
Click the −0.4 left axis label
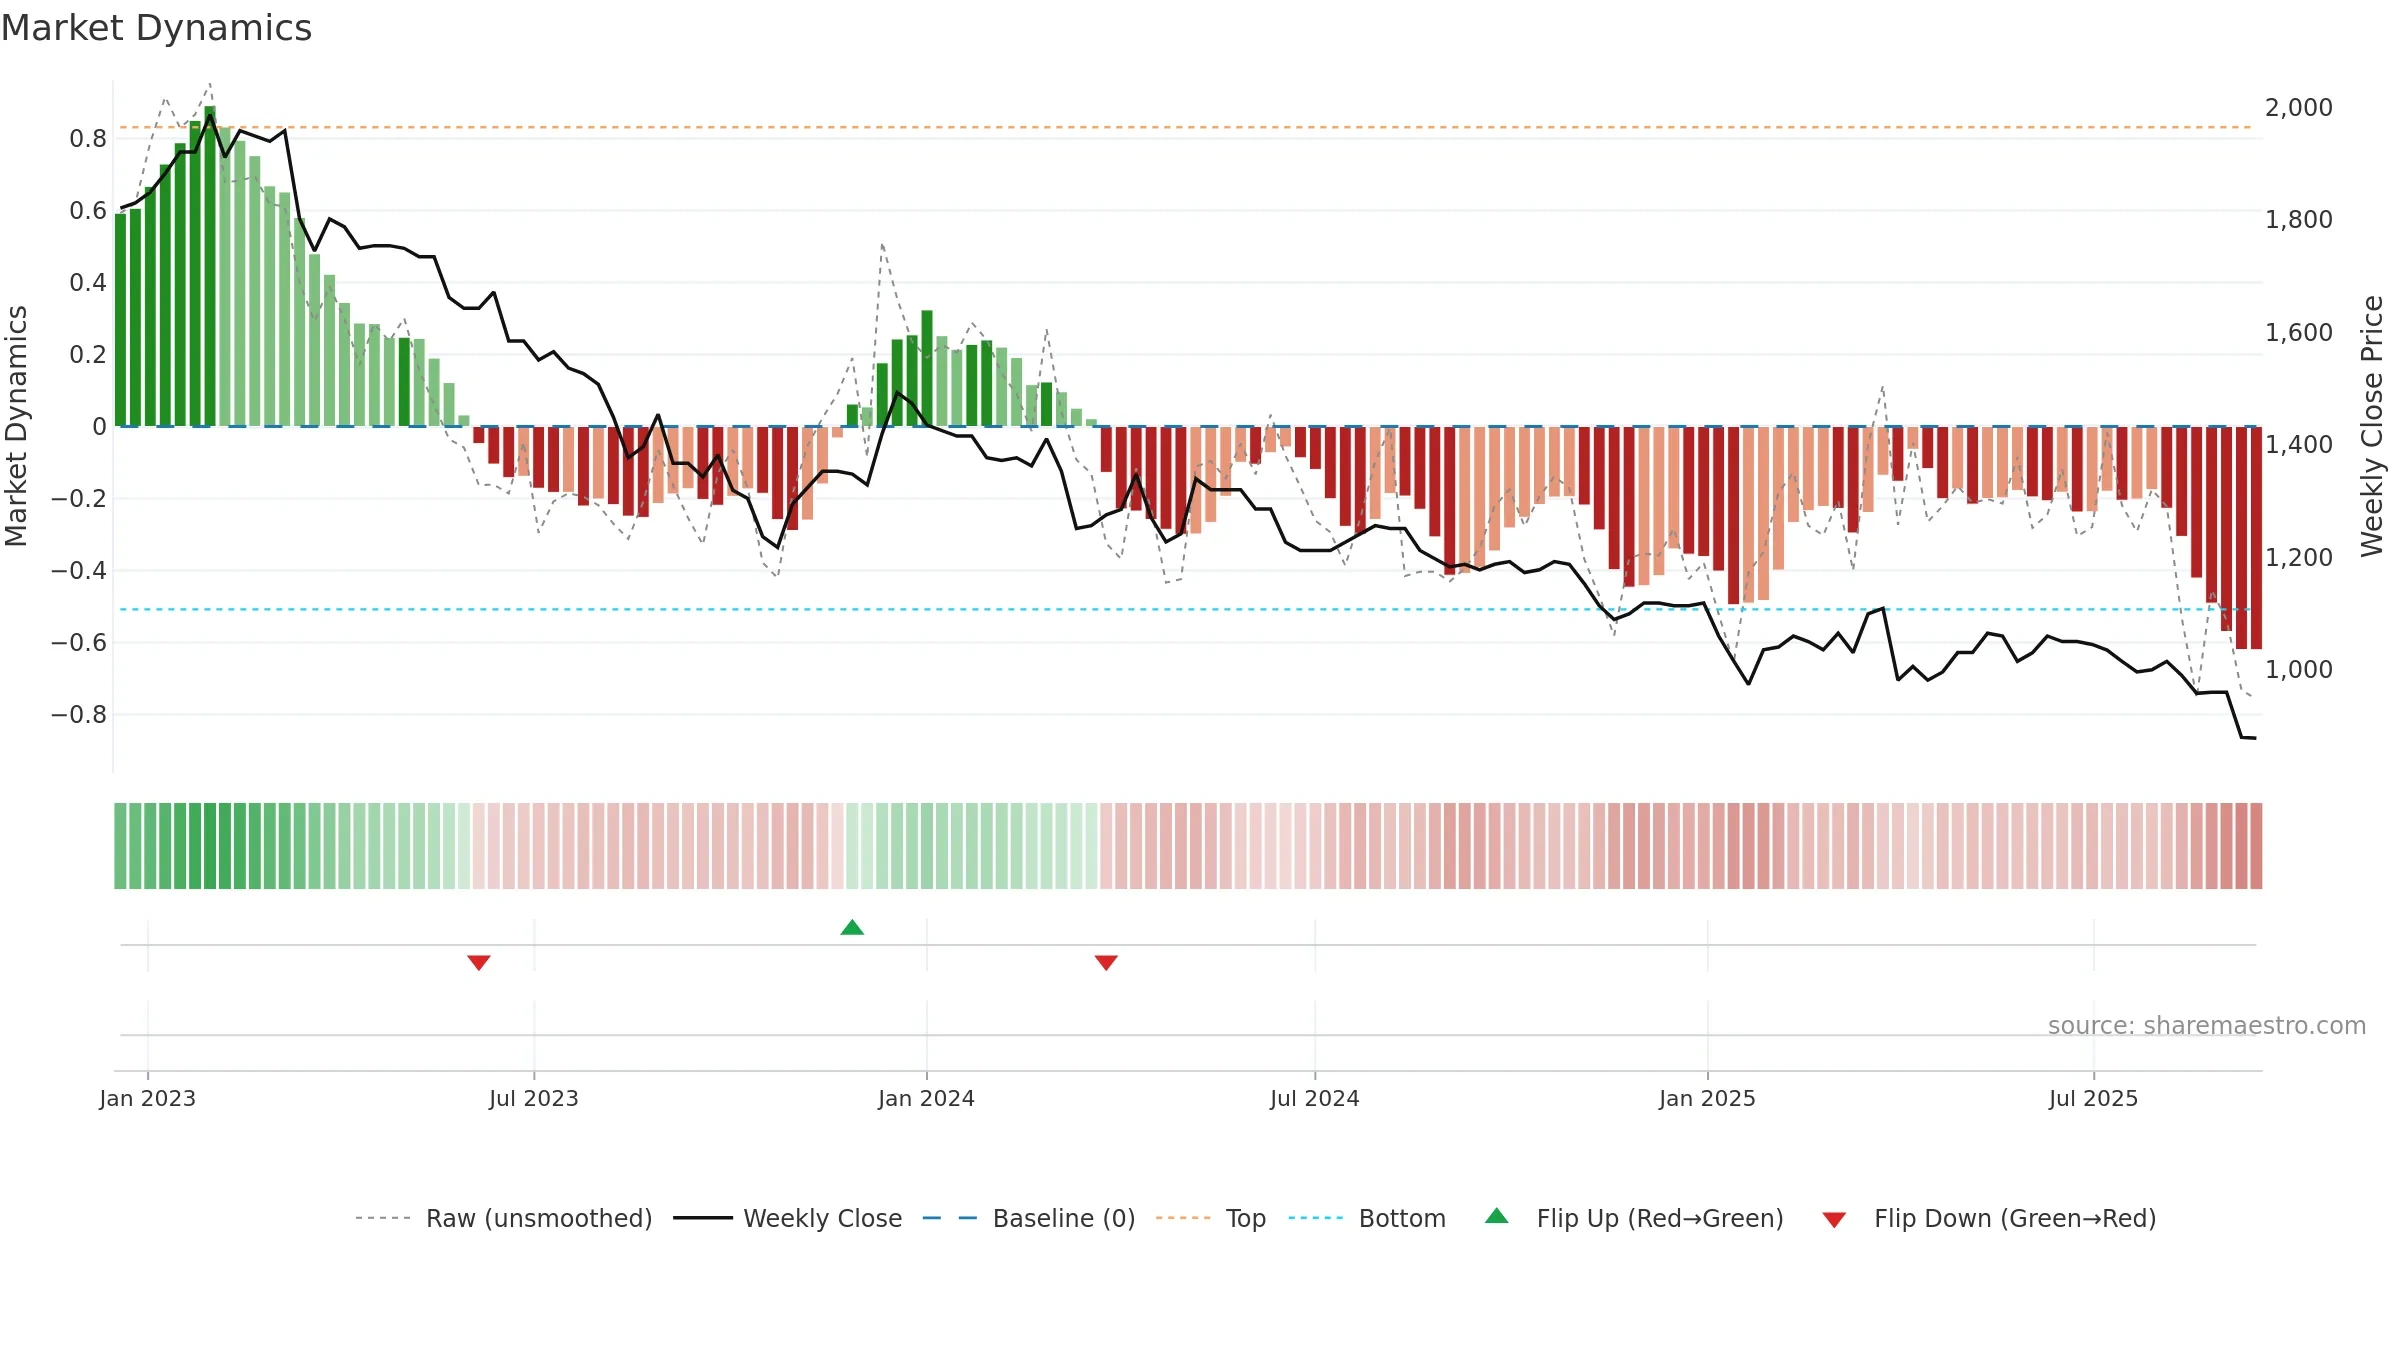pos(79,570)
